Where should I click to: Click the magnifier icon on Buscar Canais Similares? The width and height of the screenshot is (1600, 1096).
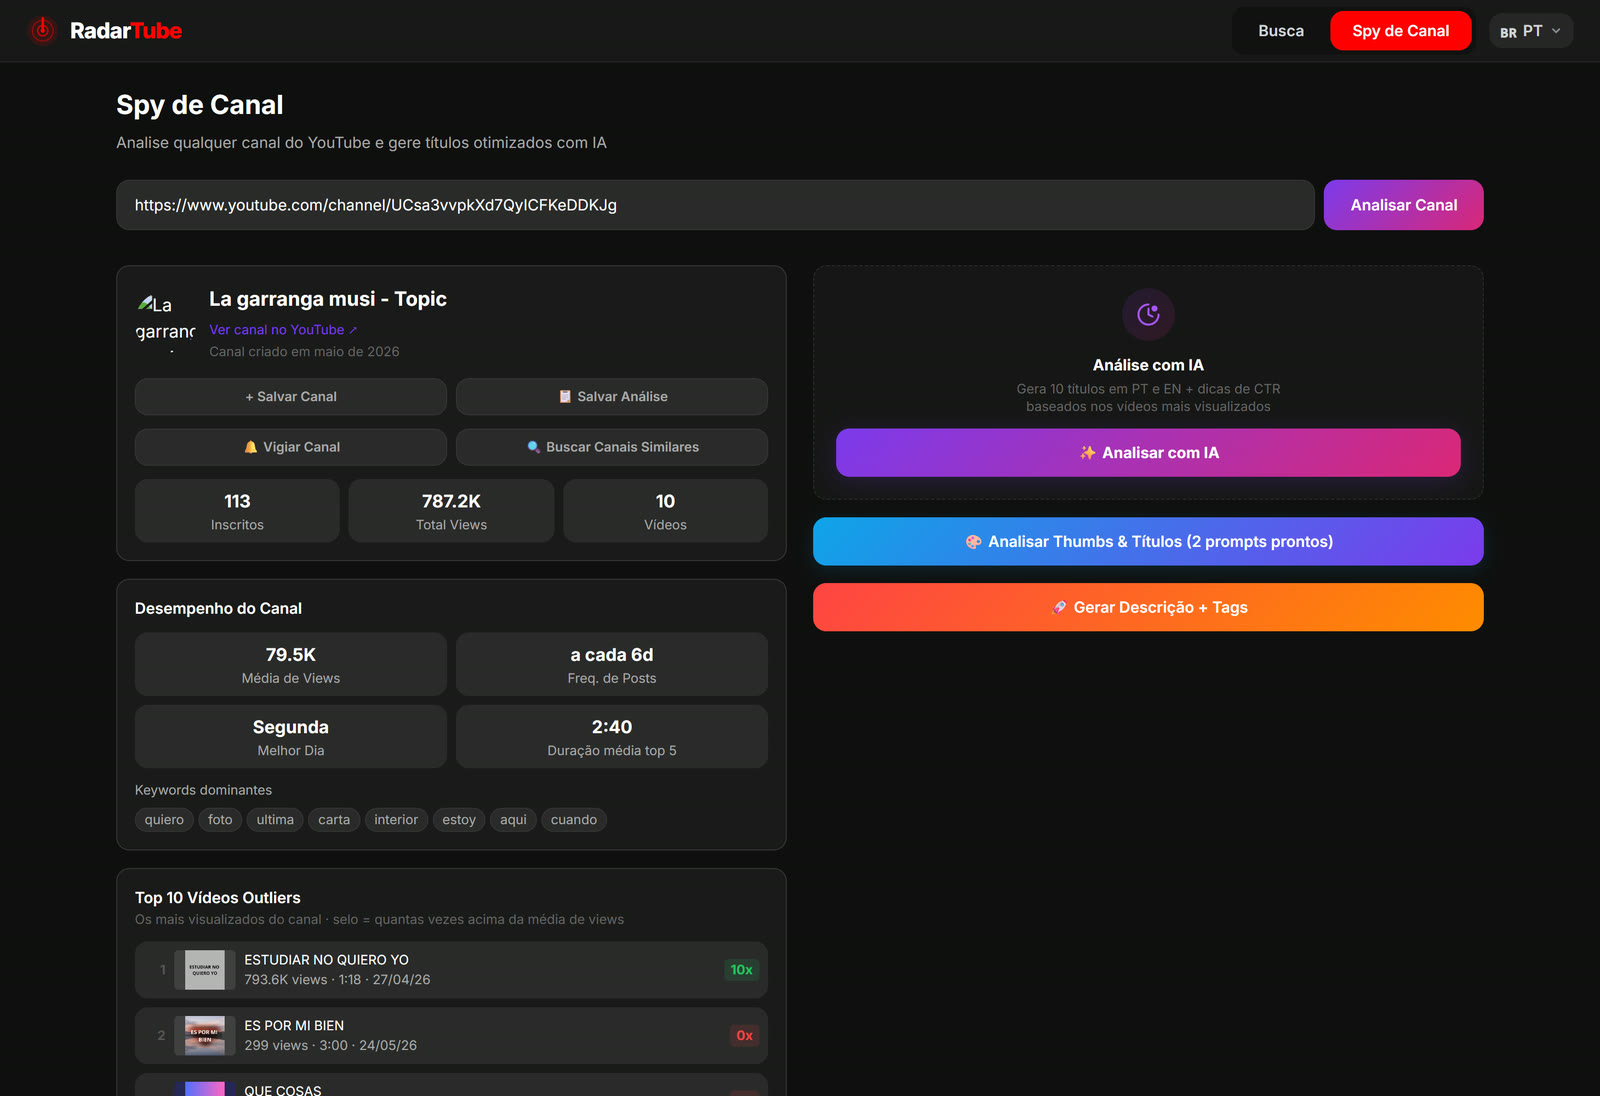point(534,447)
